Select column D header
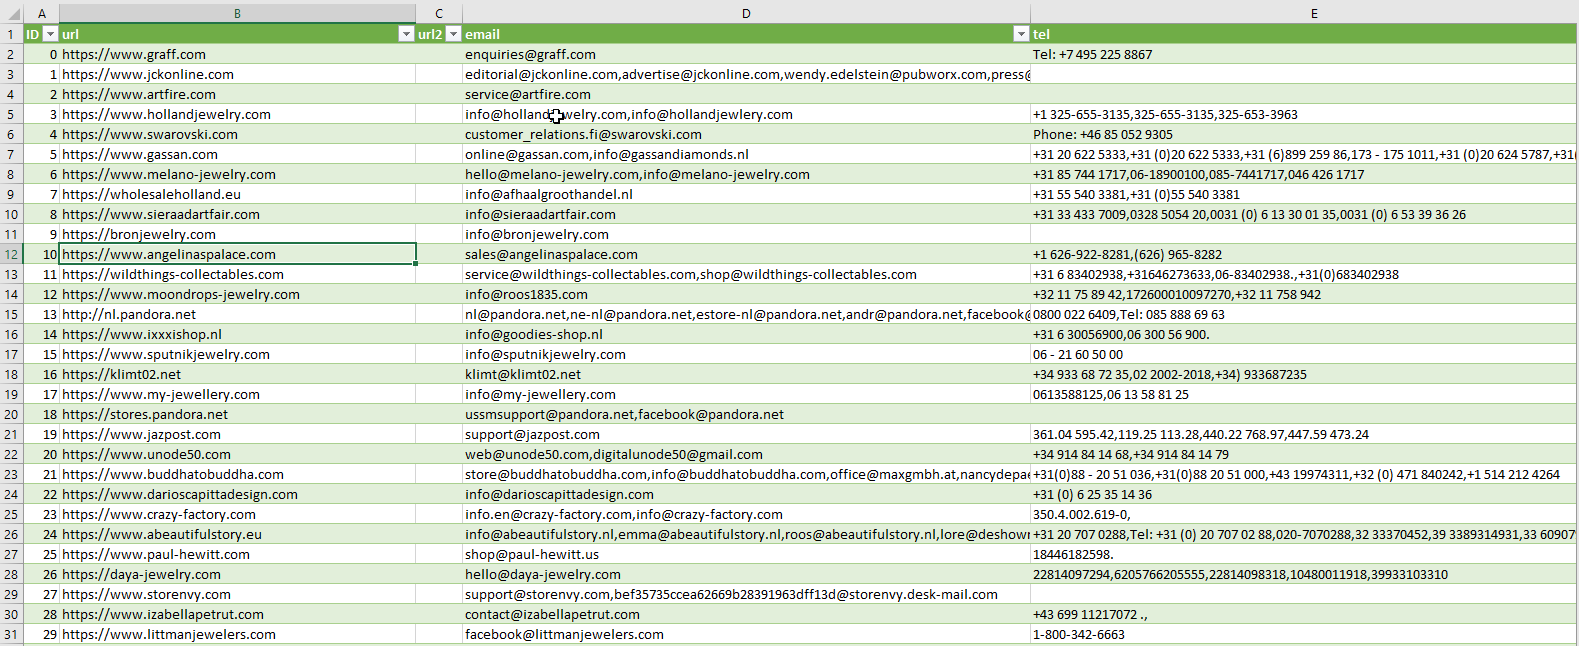 746,13
